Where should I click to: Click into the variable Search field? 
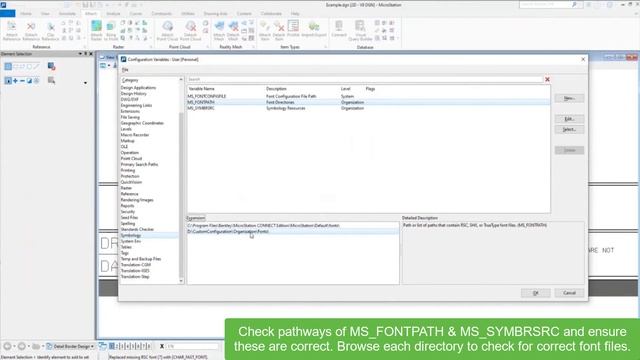(x=364, y=79)
